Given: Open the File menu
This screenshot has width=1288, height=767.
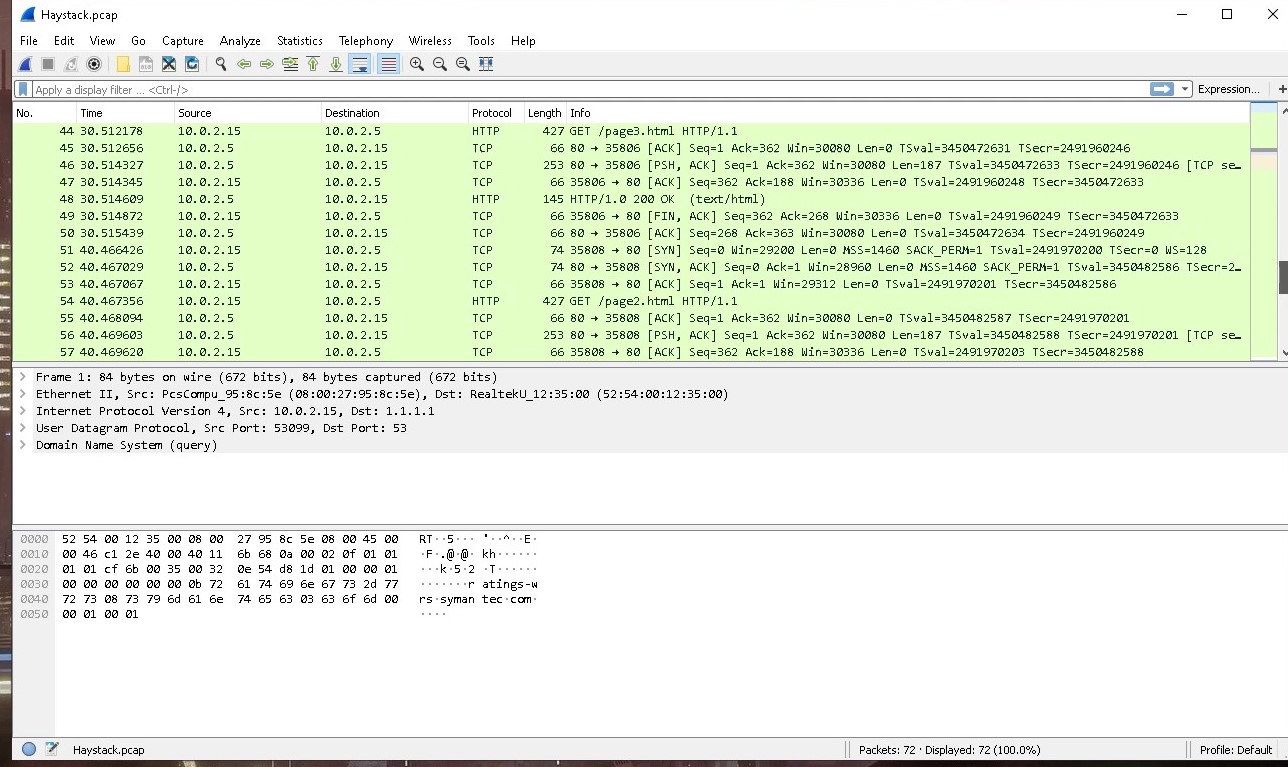Looking at the screenshot, I should [29, 41].
